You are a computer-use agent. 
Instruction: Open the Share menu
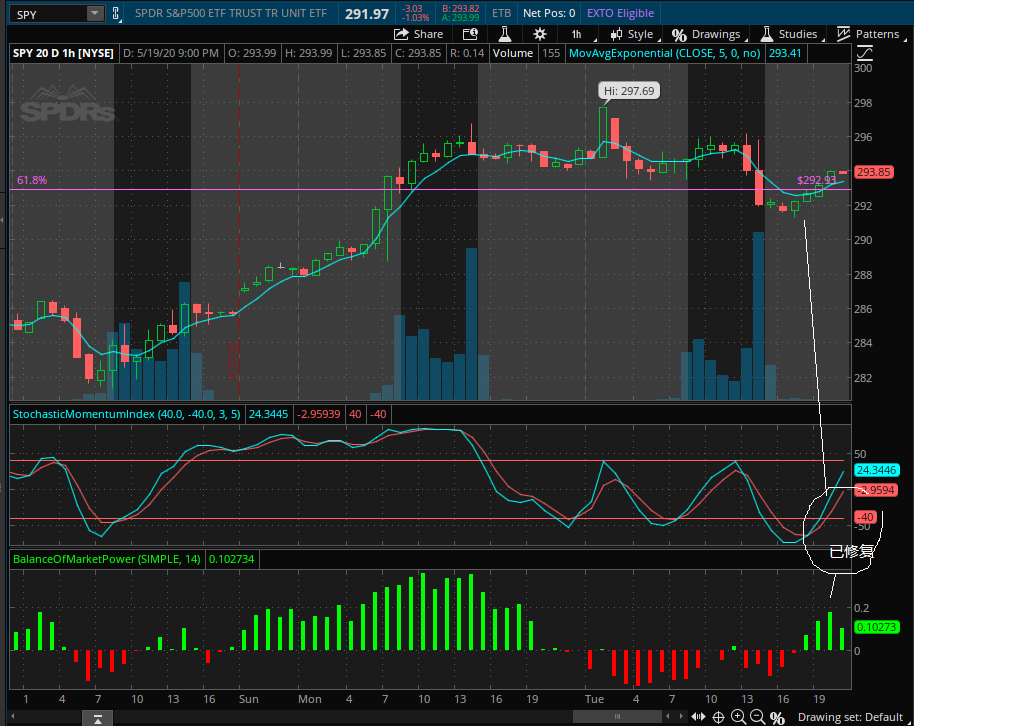tap(418, 34)
